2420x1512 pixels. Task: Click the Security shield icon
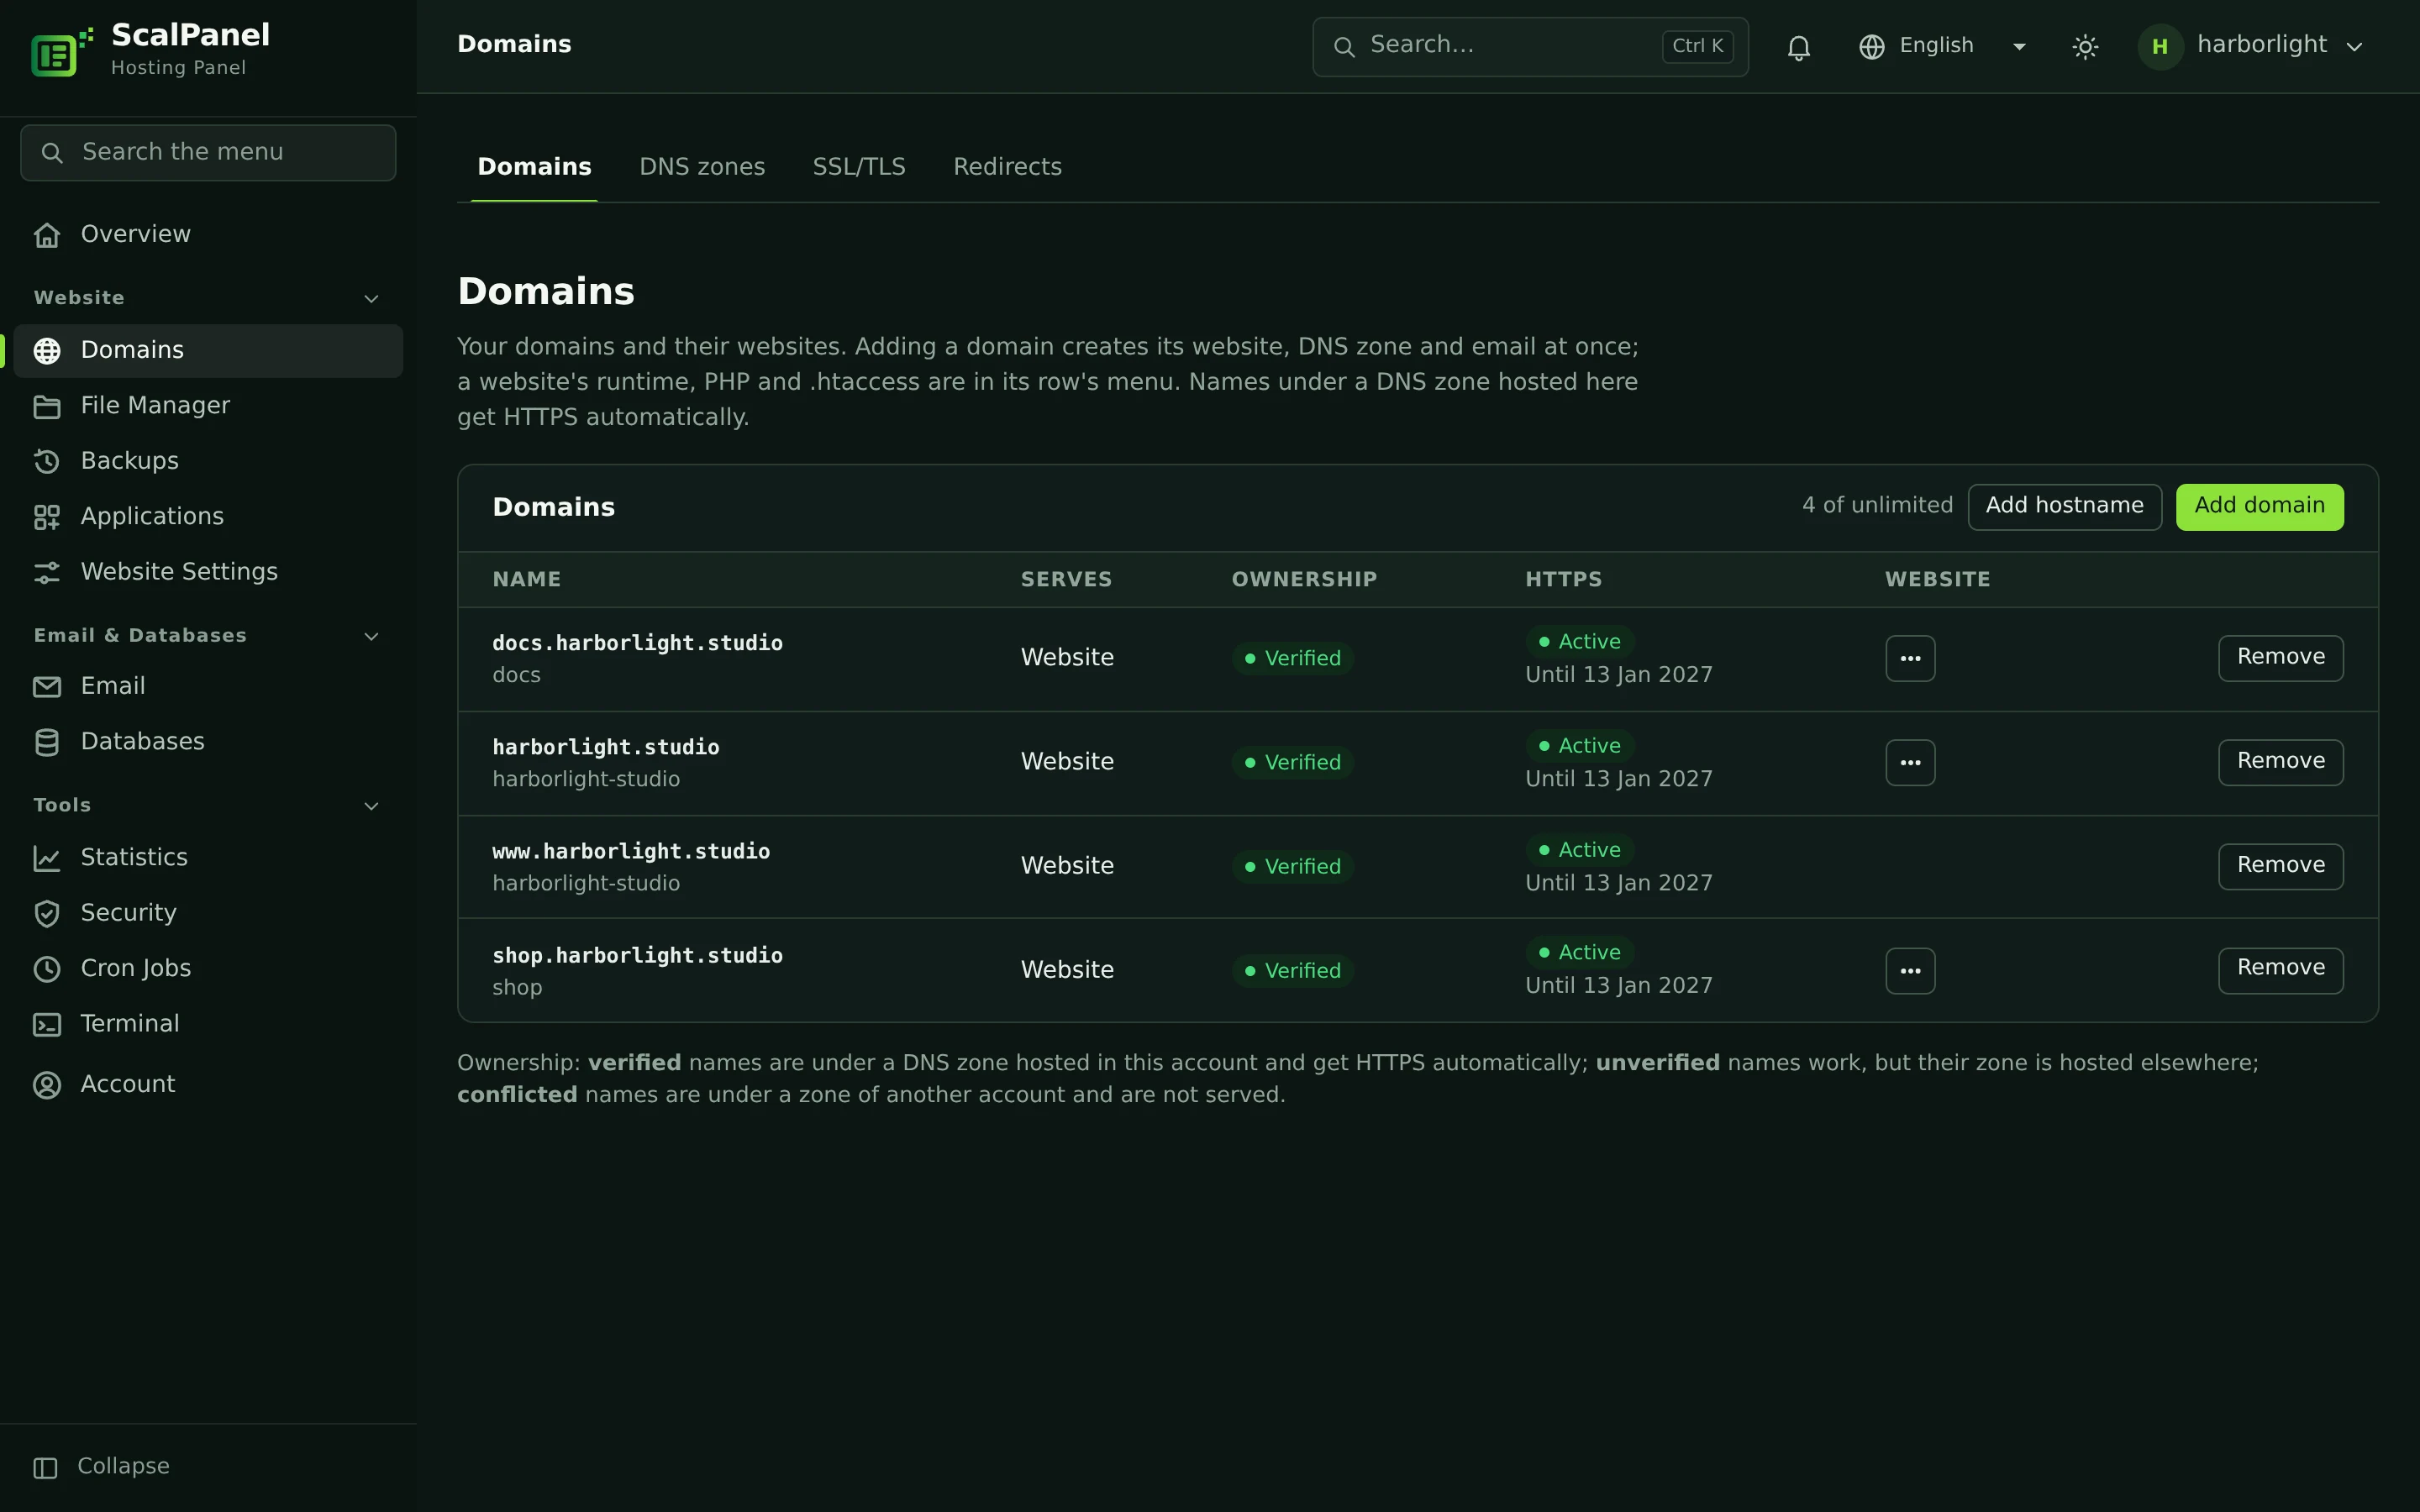tap(47, 913)
